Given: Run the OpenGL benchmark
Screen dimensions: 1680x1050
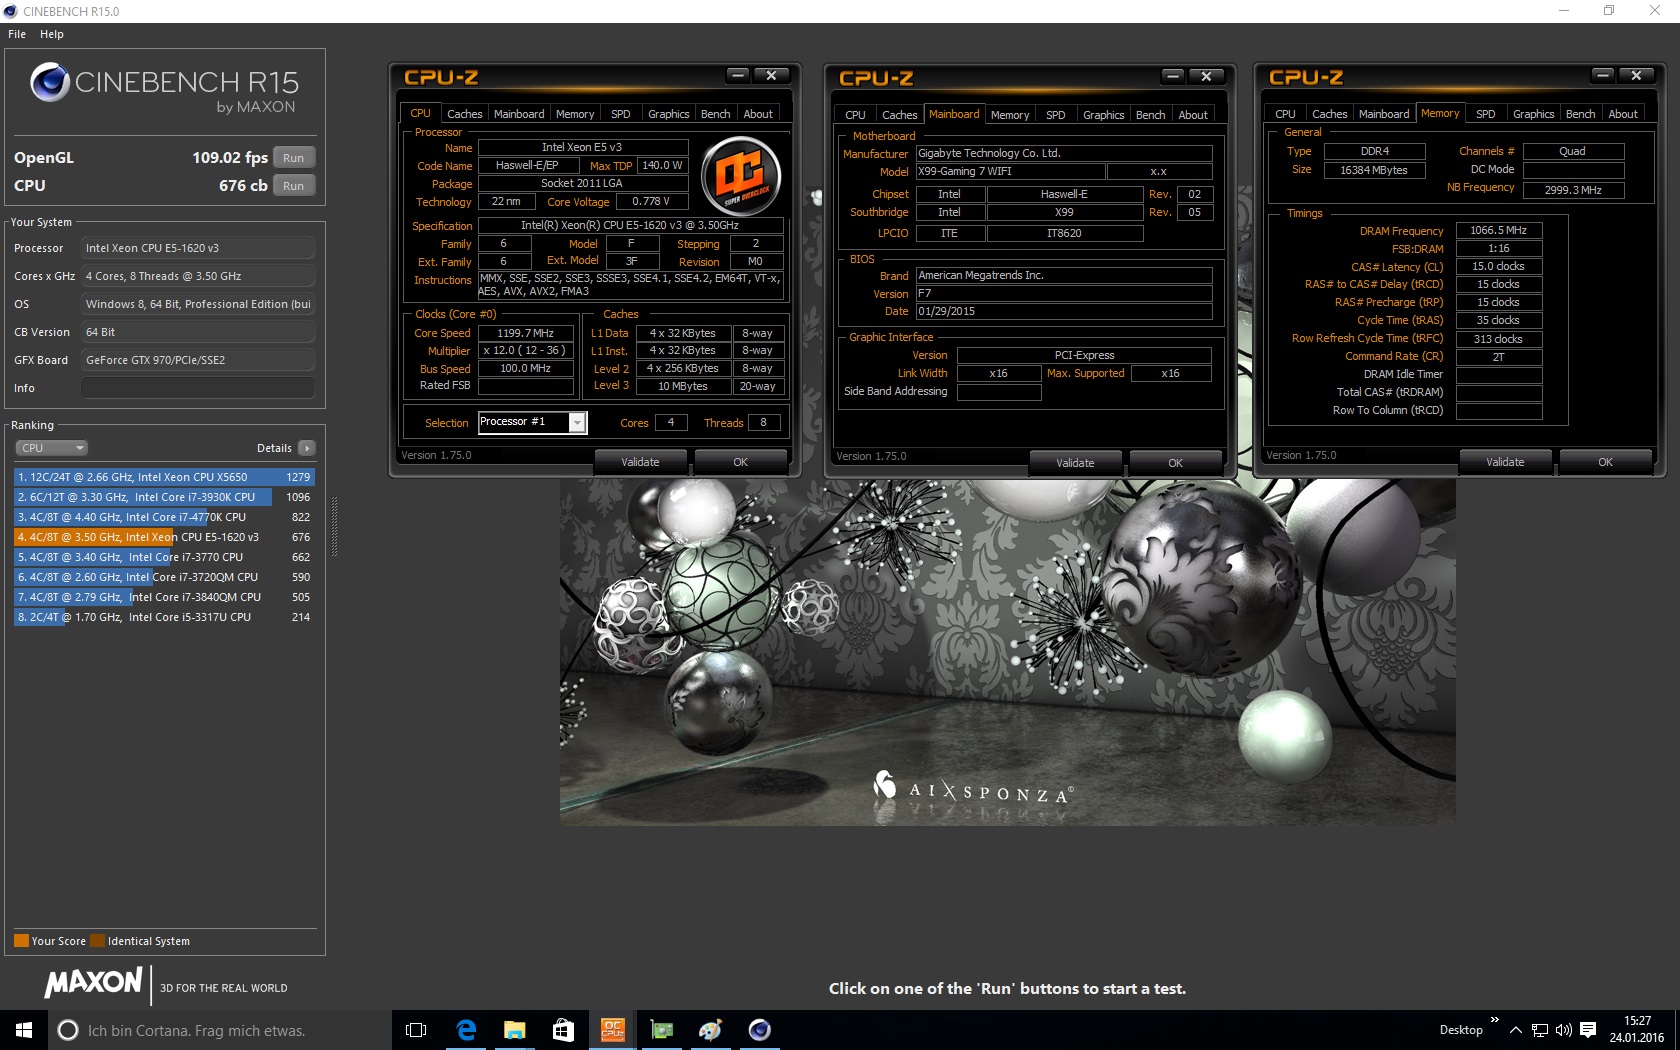Looking at the screenshot, I should point(293,158).
